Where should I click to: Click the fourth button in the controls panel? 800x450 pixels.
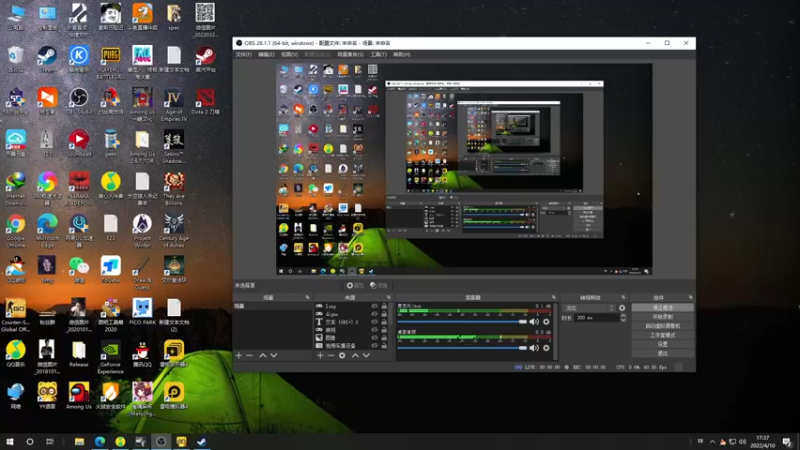coord(662,335)
